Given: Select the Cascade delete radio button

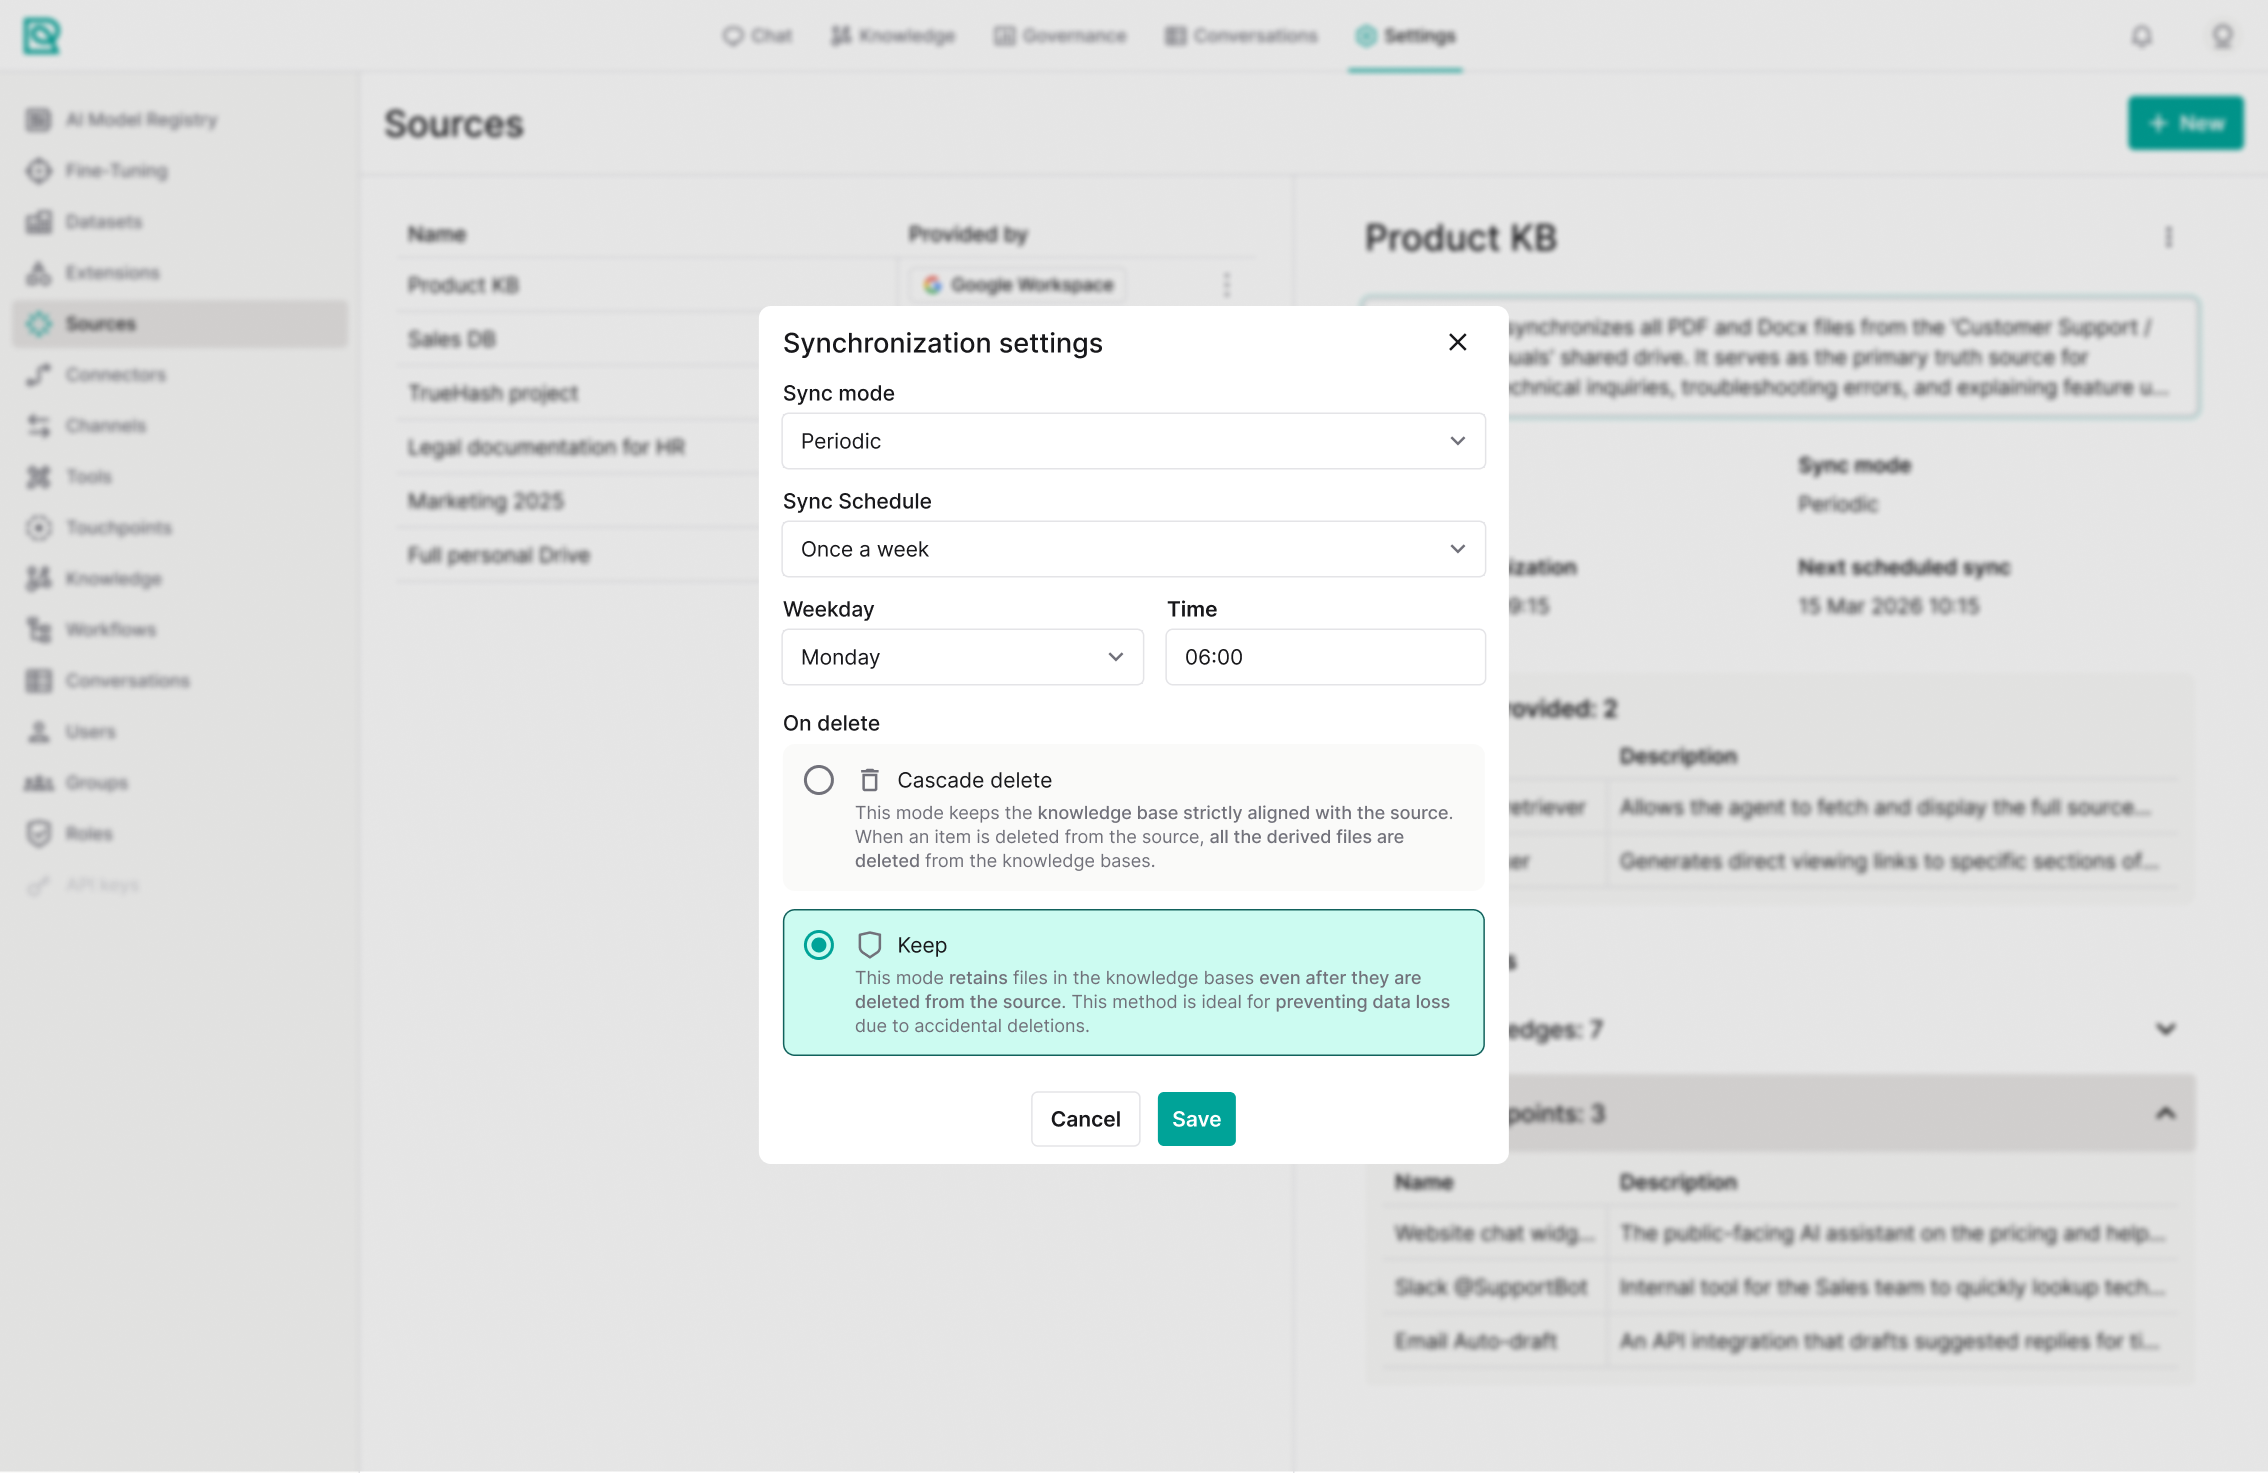Looking at the screenshot, I should click(818, 780).
